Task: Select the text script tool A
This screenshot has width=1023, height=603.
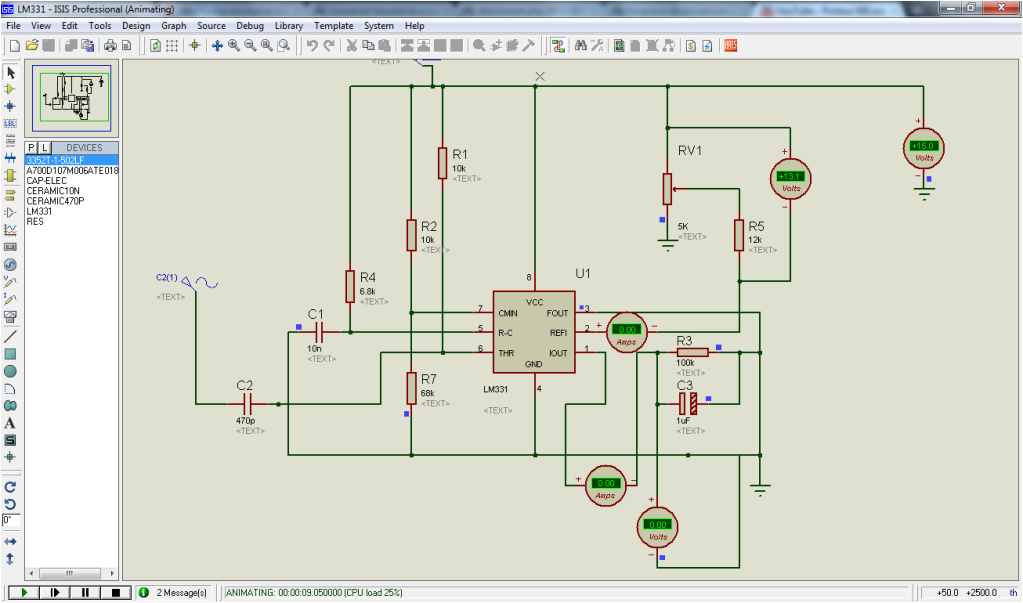Action: coord(10,423)
